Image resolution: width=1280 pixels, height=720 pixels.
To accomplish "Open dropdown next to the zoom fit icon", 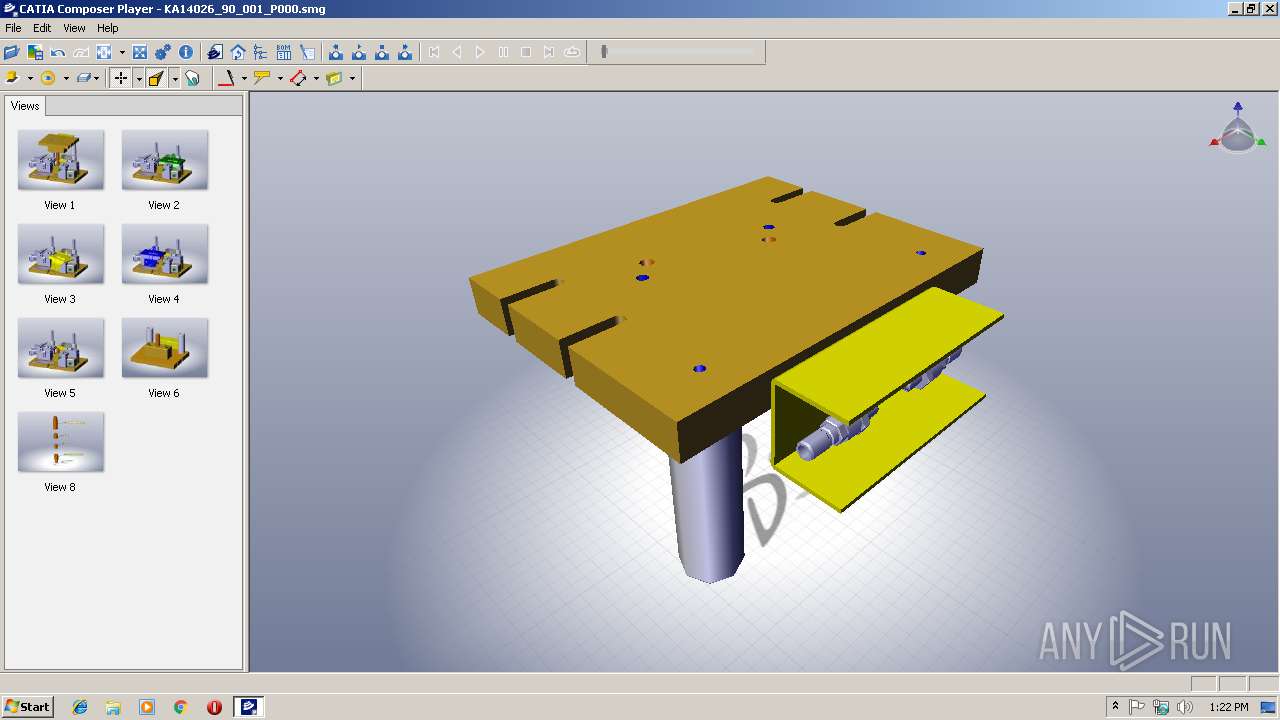I will [122, 52].
